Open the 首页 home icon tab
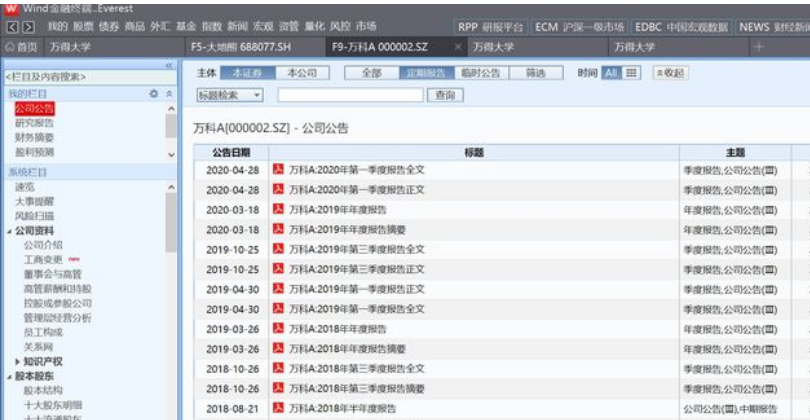 [21, 47]
